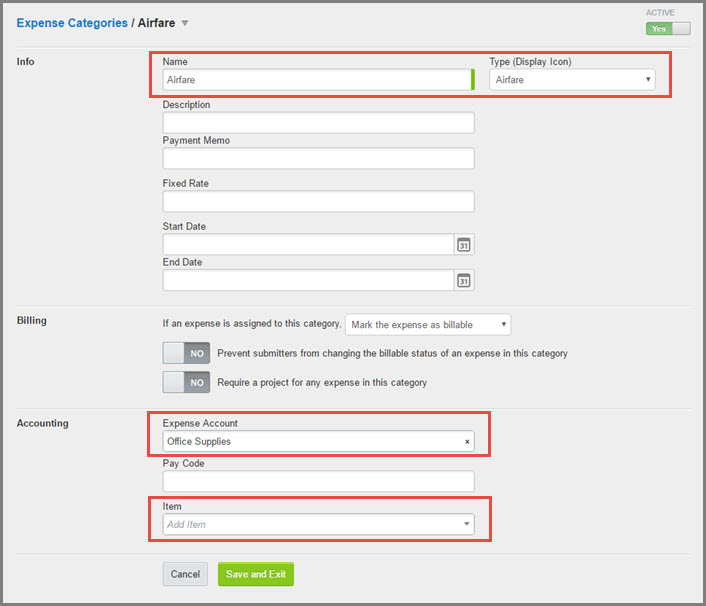Open the Start Date calendar picker

tap(464, 244)
